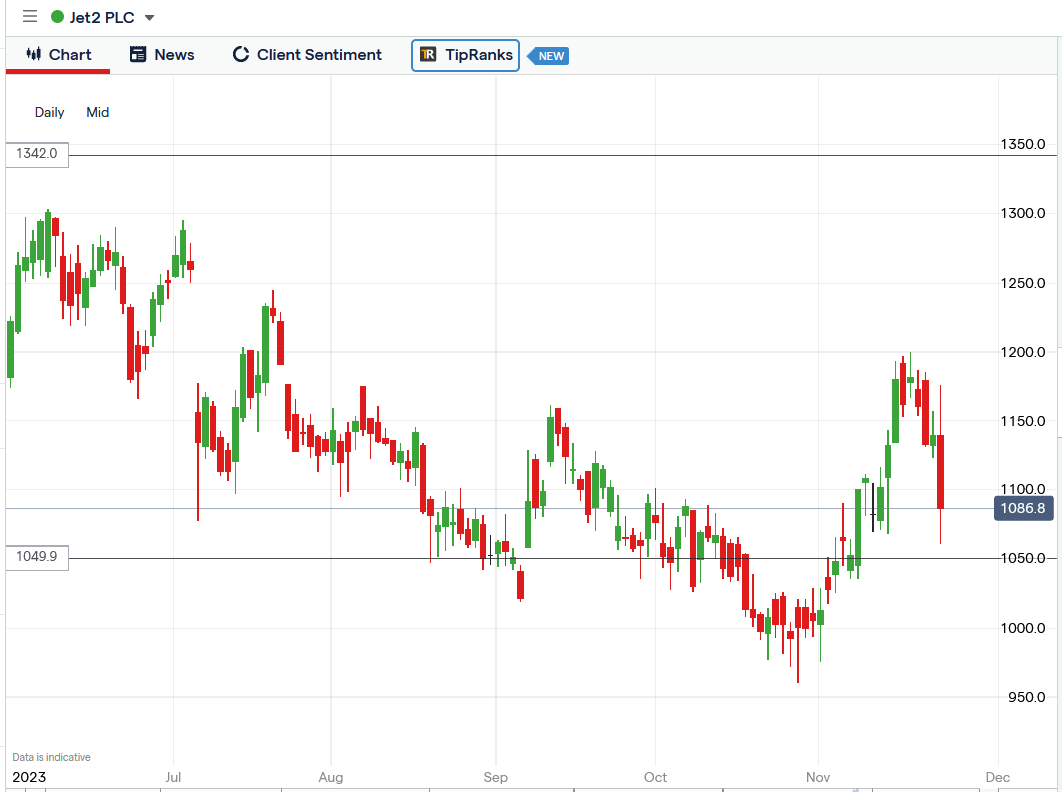1062x792 pixels.
Task: Click the Dec date axis label
Action: pyautogui.click(x=998, y=777)
